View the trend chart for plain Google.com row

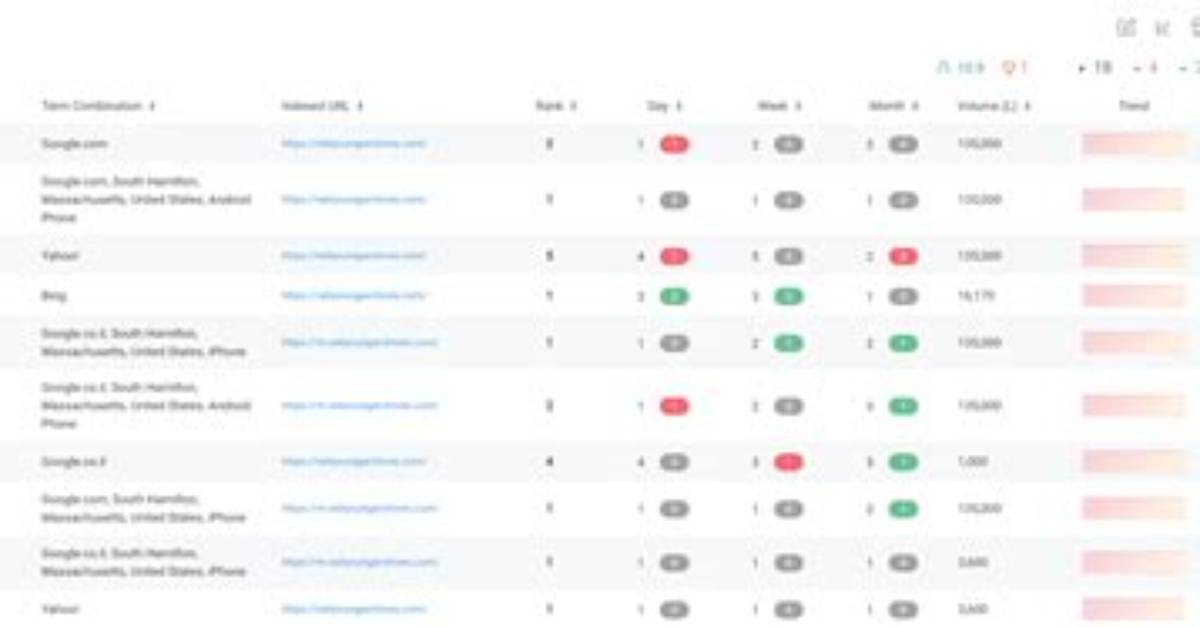coord(1134,144)
